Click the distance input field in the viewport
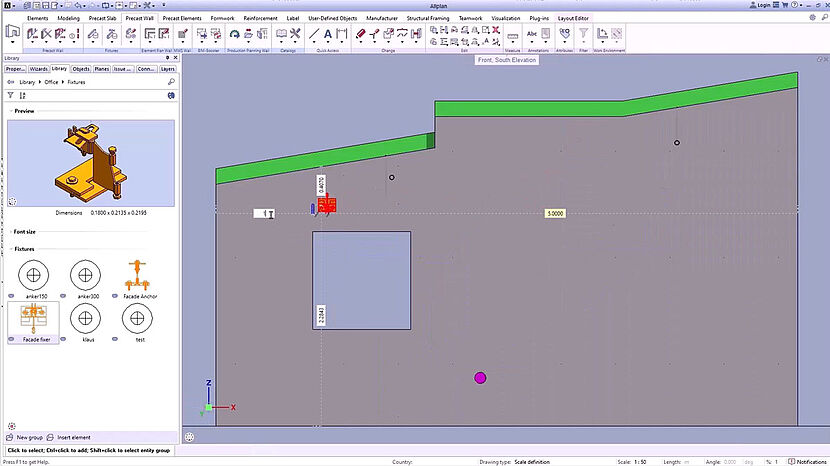830x466 pixels. tap(264, 213)
